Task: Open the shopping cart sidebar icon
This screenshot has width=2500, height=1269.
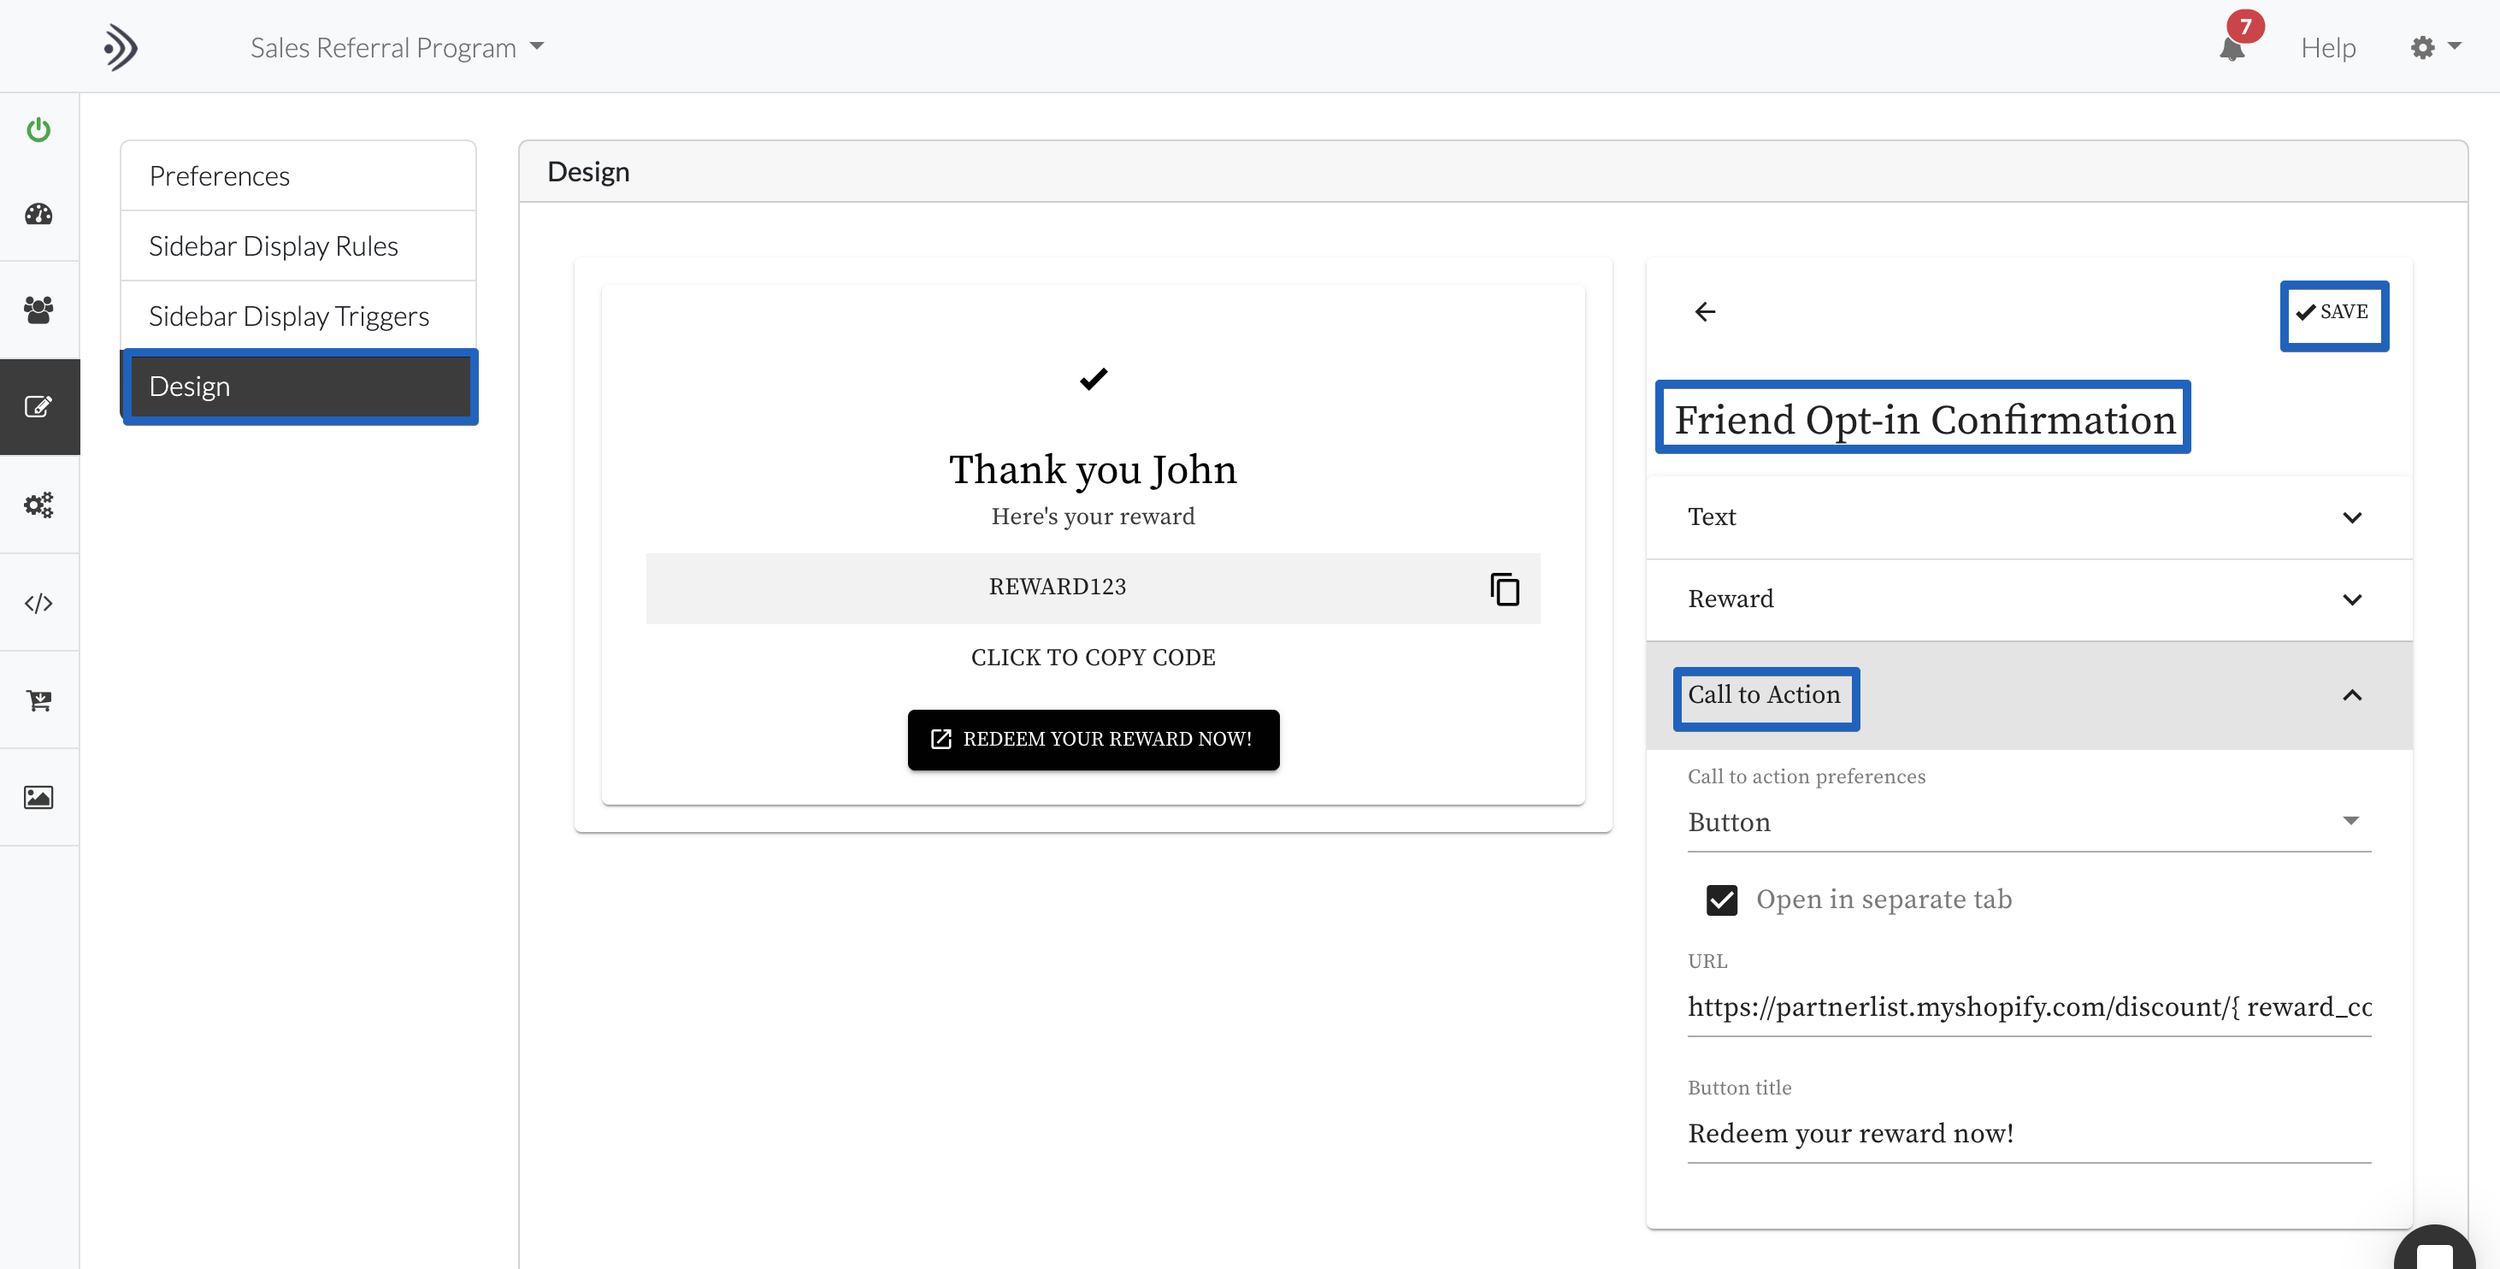Action: coord(38,700)
